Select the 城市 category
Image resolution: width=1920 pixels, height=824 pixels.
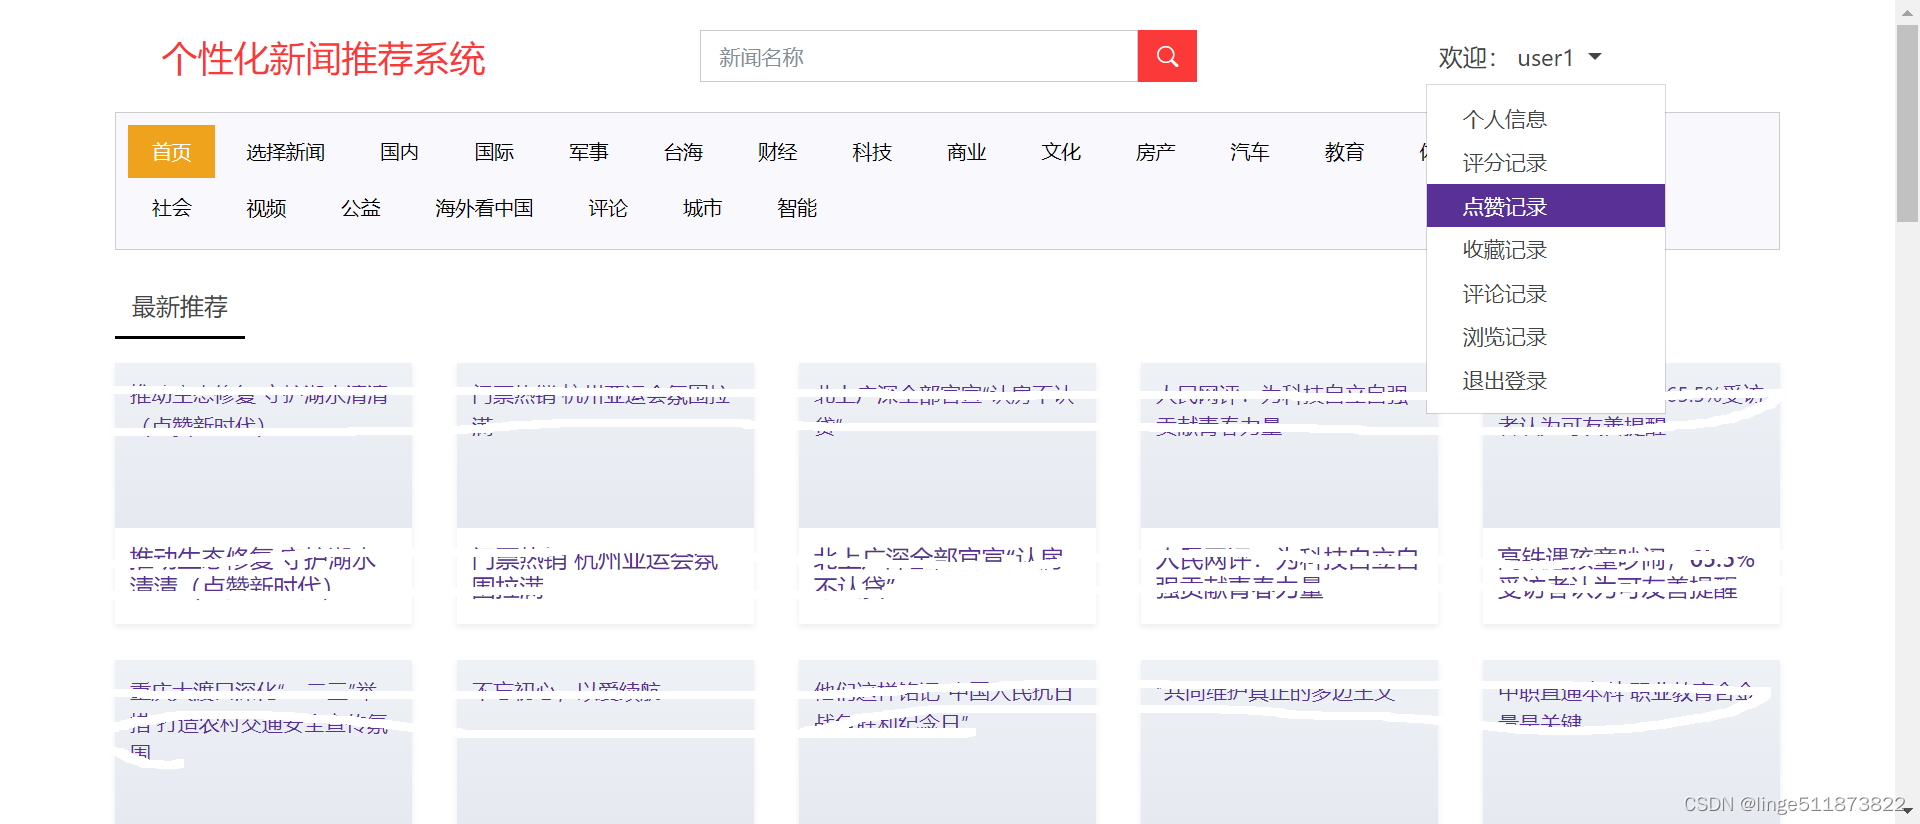tap(702, 208)
